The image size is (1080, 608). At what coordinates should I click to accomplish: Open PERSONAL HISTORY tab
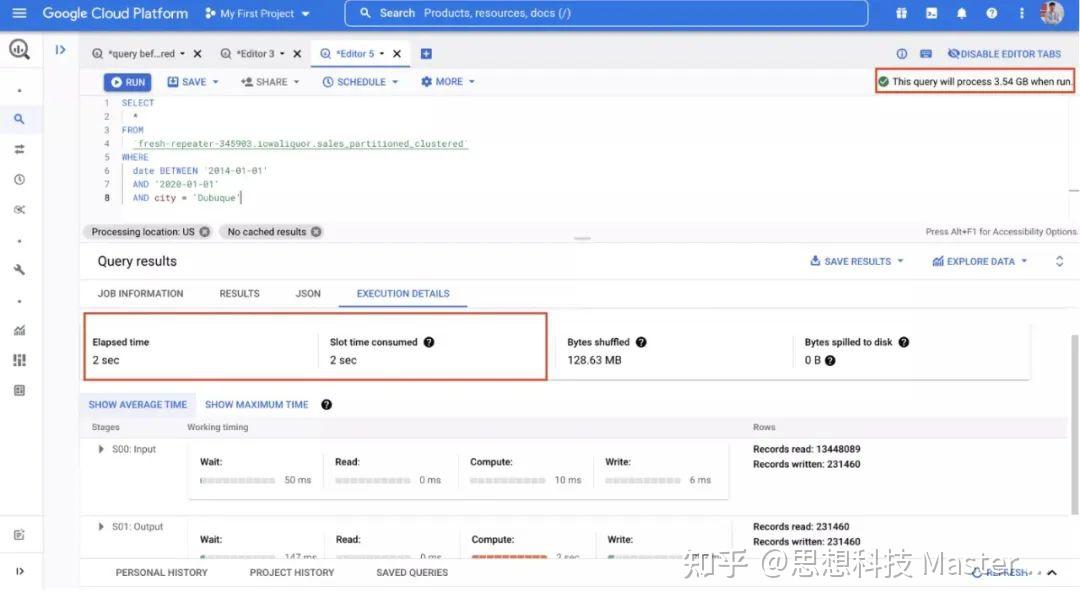click(161, 573)
